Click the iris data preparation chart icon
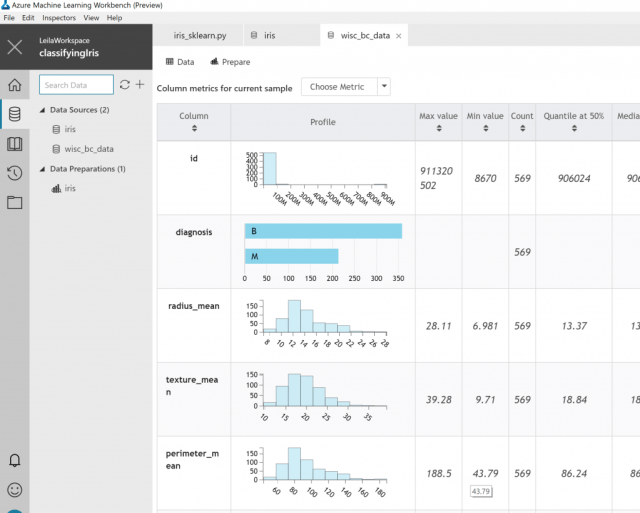Screen dimensions: 640x513 (x=56, y=188)
